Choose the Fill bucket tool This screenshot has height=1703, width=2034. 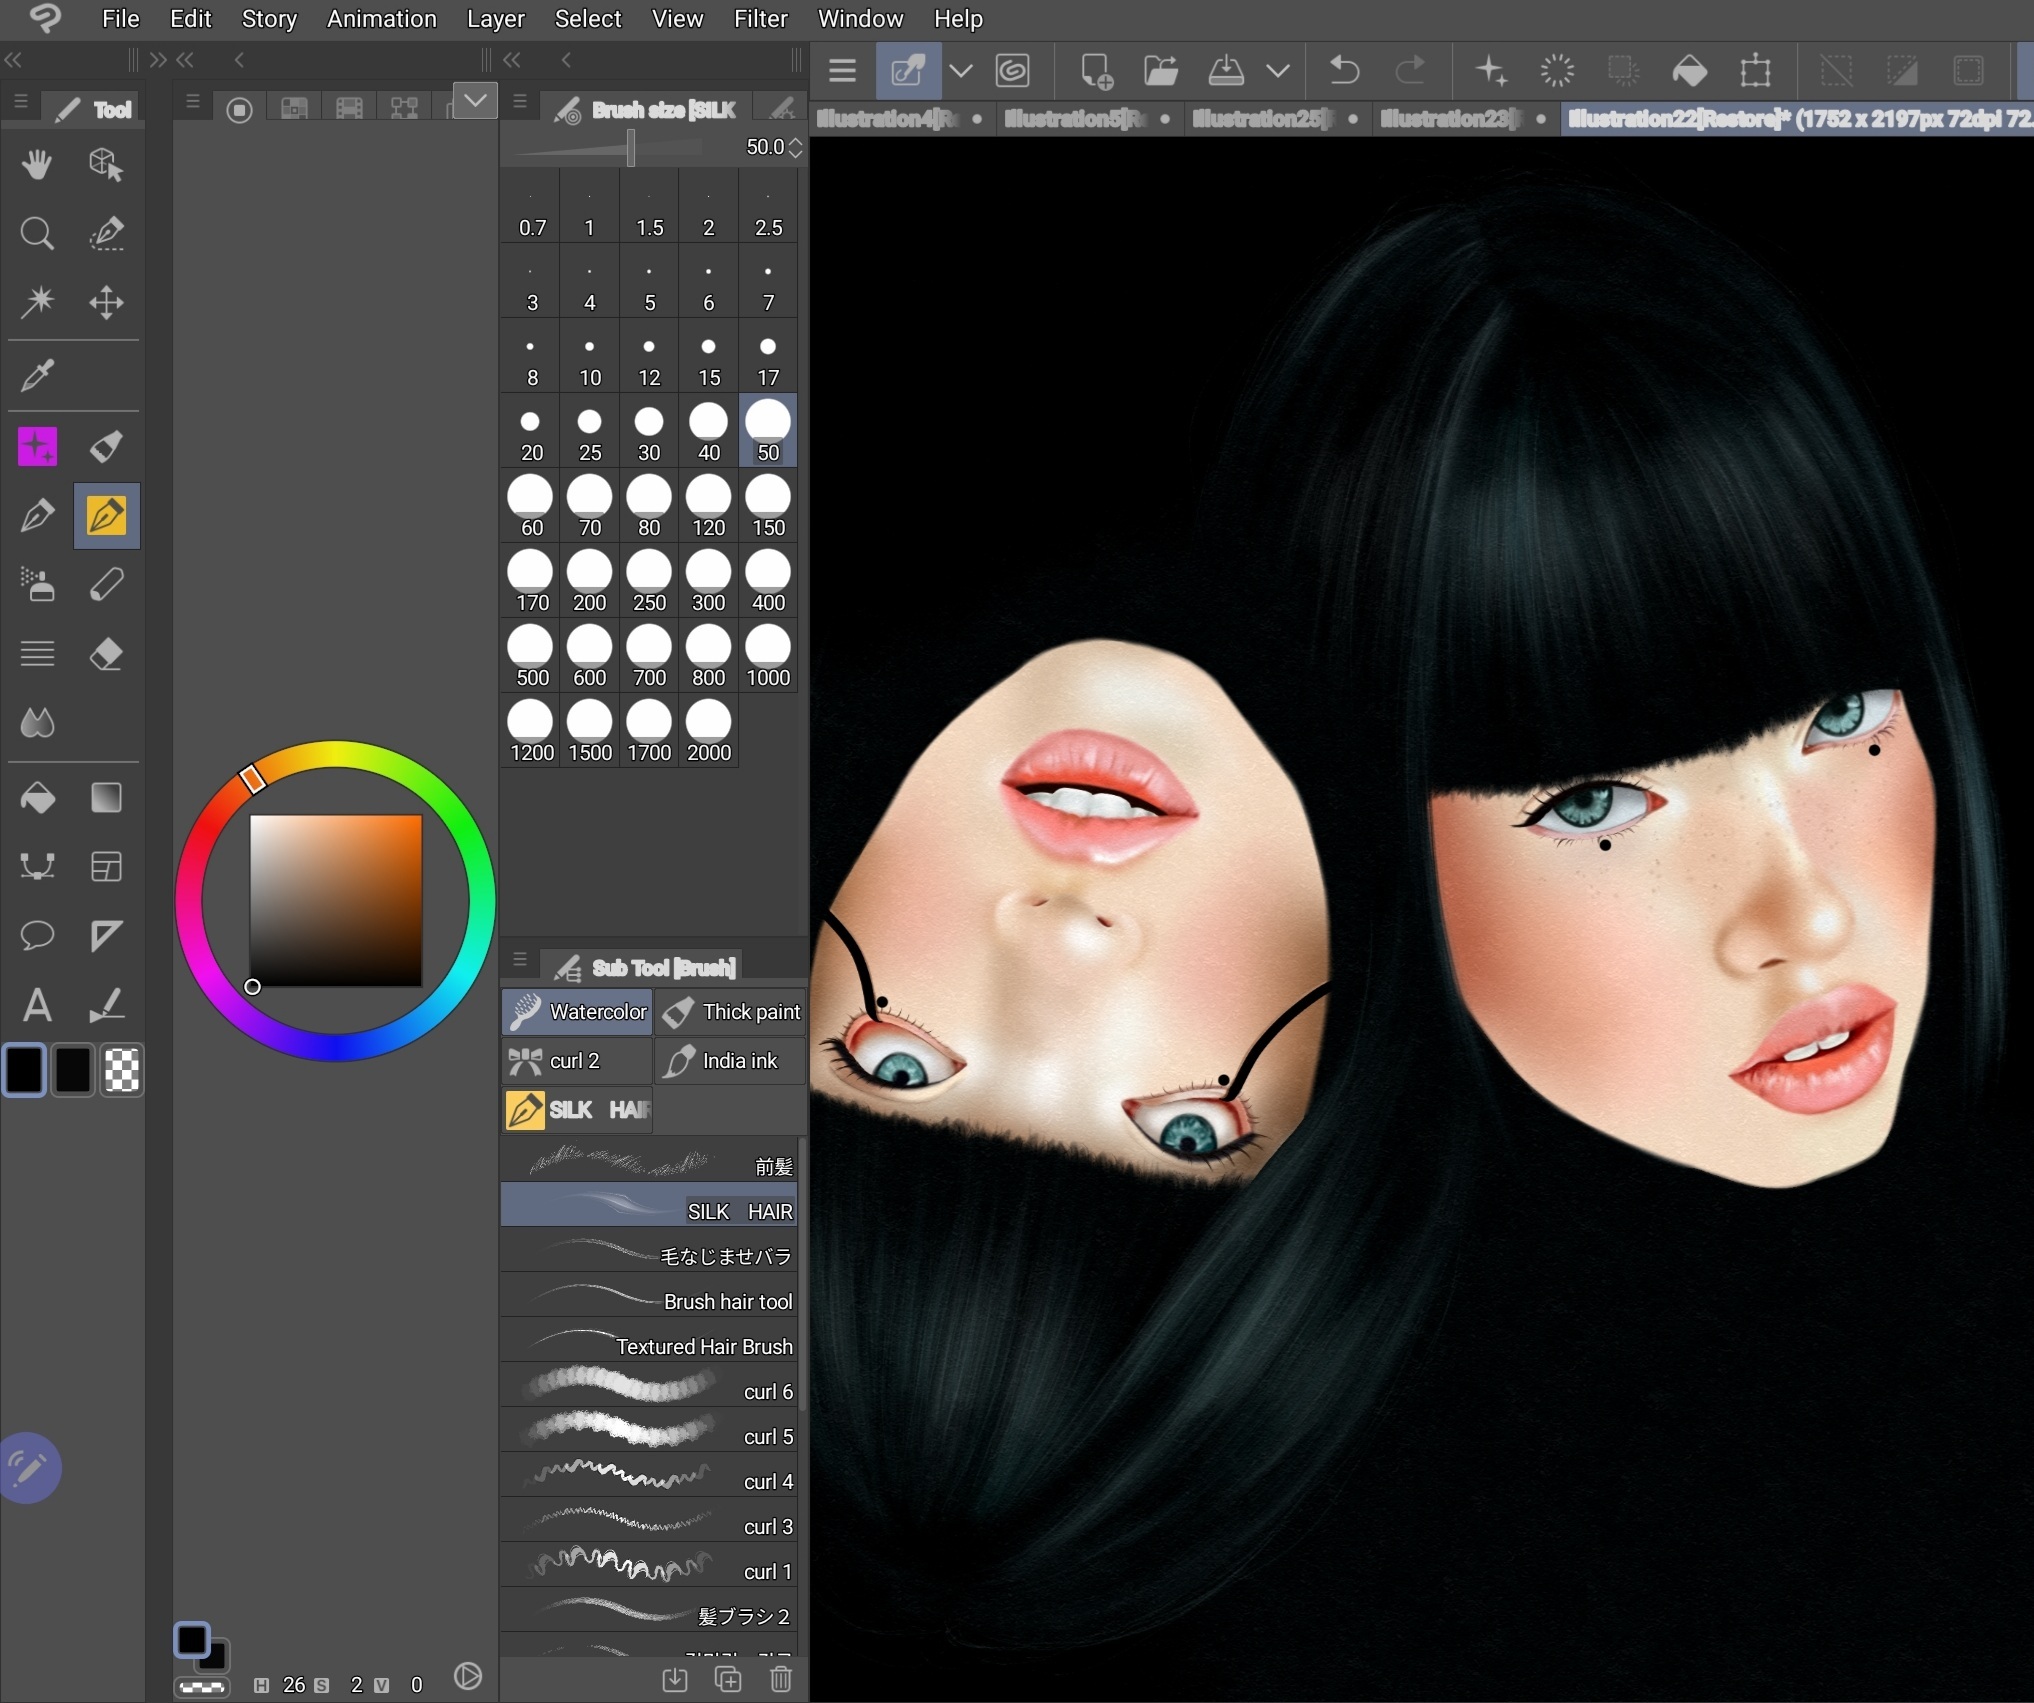[37, 798]
